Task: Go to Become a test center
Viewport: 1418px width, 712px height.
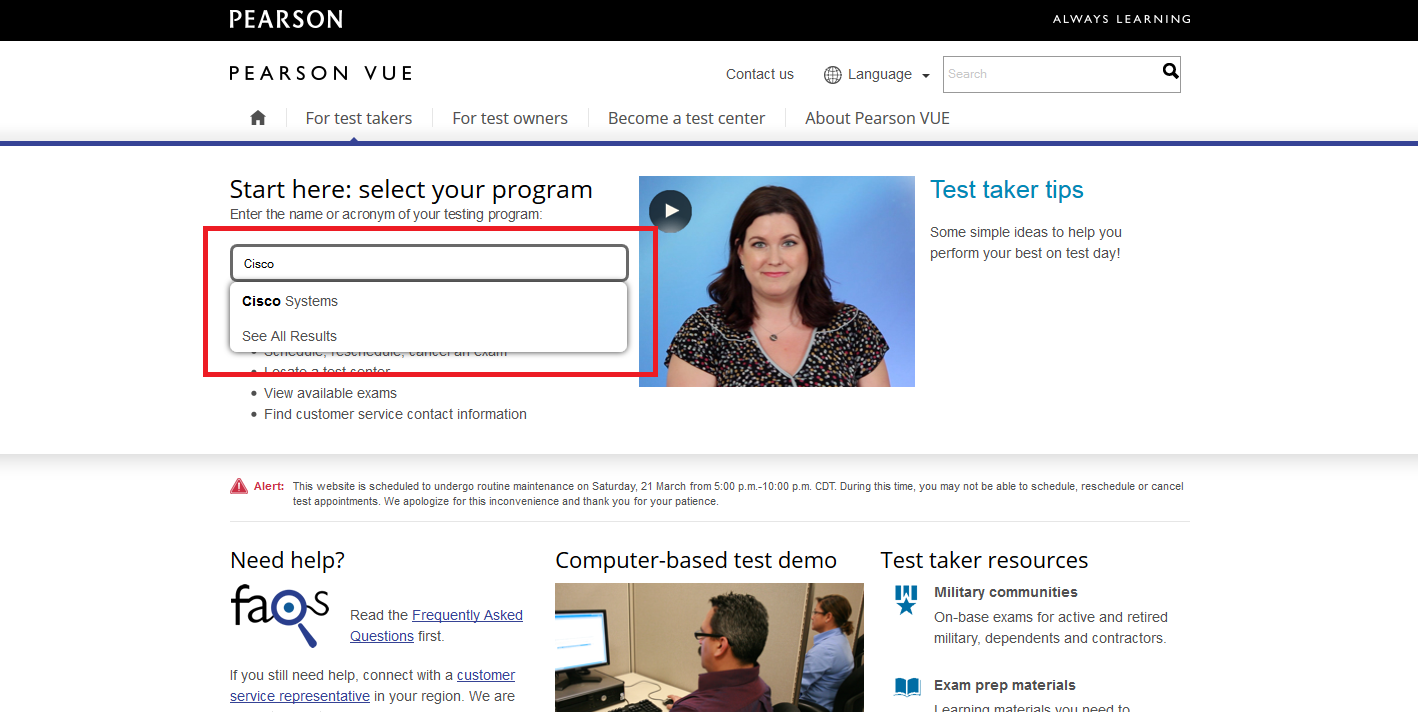Action: [x=686, y=118]
